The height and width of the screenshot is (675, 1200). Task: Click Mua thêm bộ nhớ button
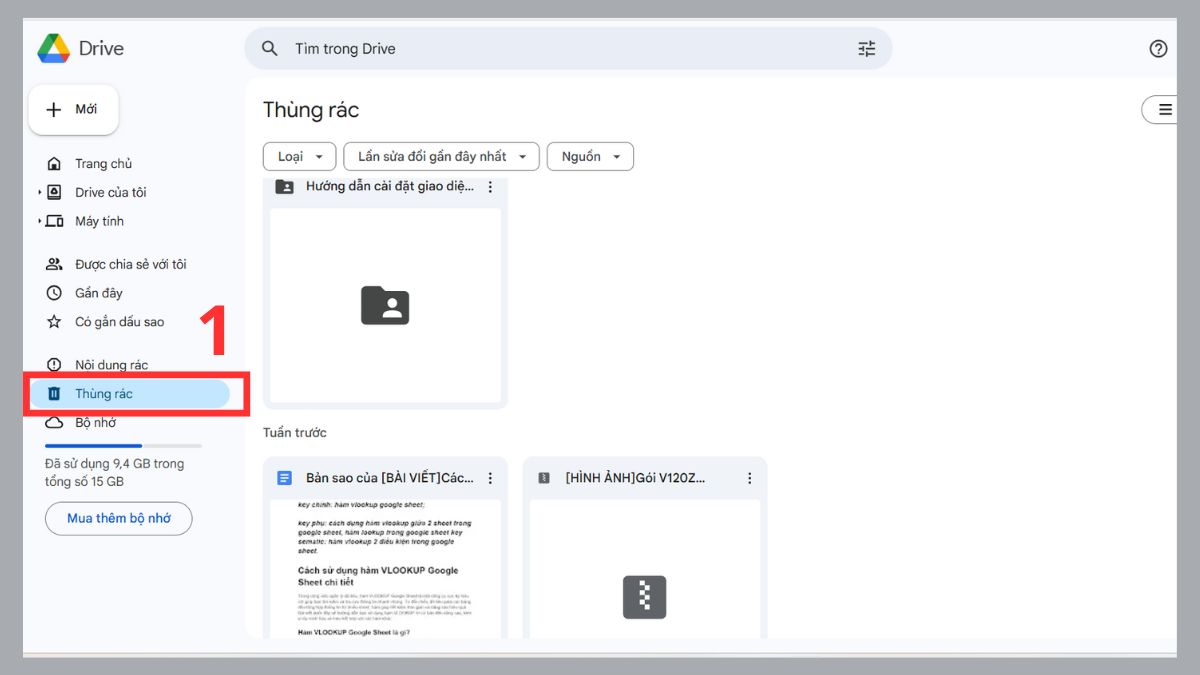[x=119, y=518]
